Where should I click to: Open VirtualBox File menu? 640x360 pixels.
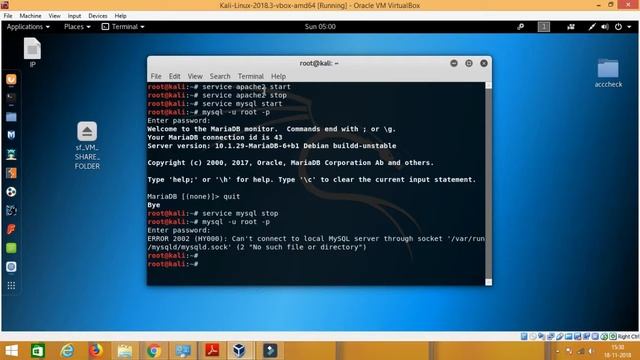tap(8, 16)
